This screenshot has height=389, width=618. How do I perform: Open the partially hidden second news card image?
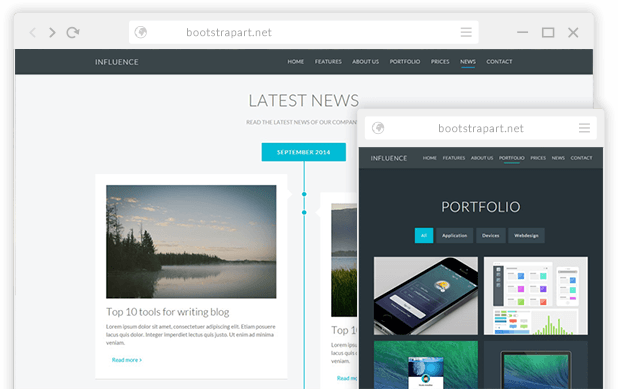pyautogui.click(x=344, y=260)
